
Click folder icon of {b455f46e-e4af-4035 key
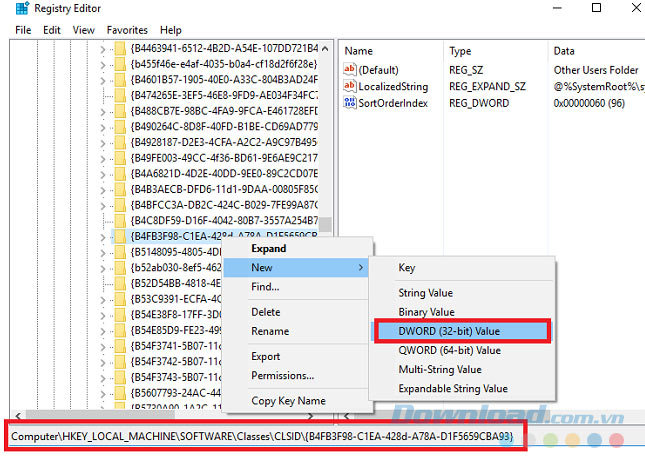[120, 65]
